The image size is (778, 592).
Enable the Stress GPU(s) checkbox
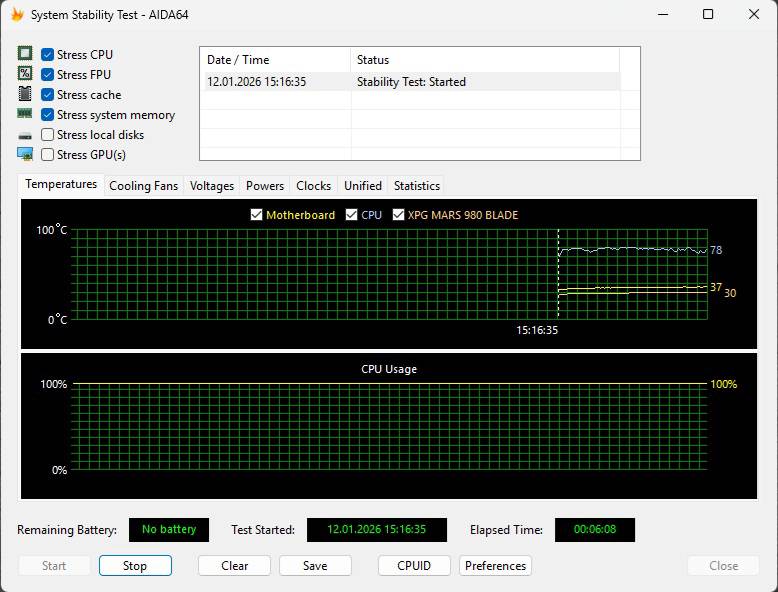point(47,155)
